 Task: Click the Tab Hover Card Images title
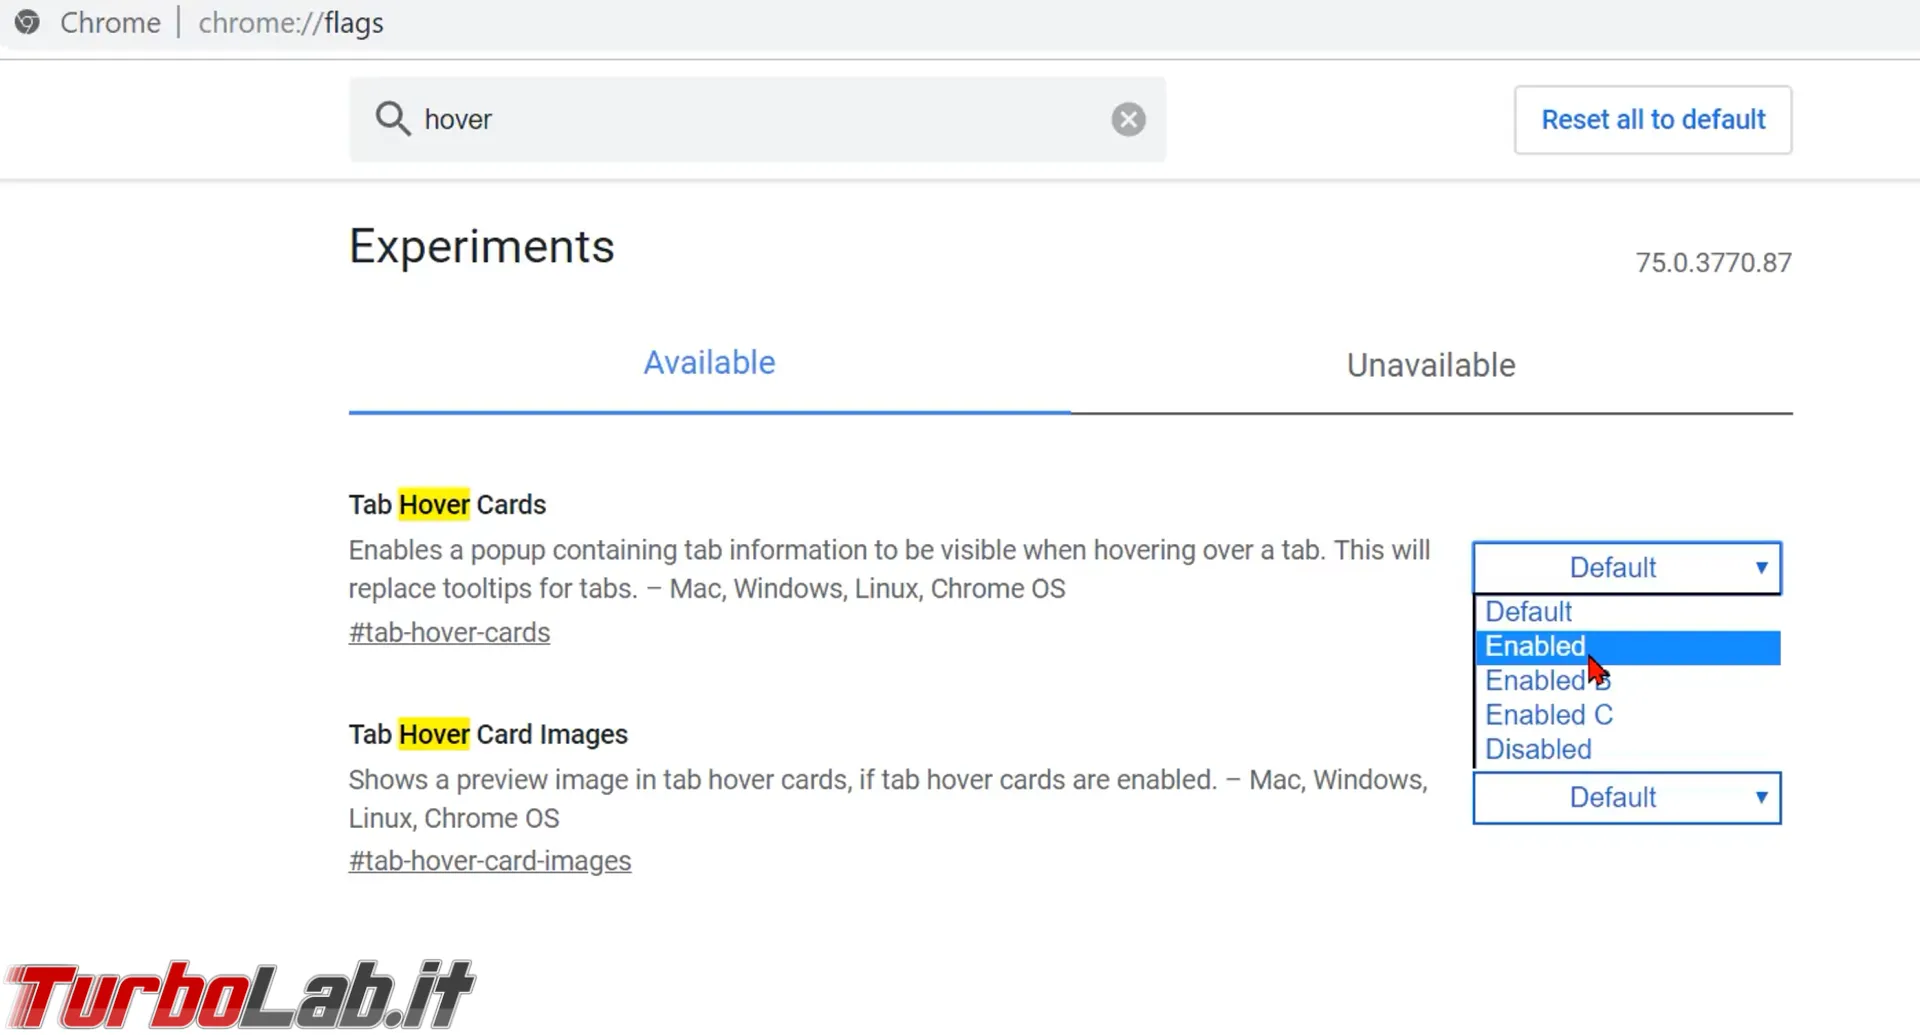488,735
